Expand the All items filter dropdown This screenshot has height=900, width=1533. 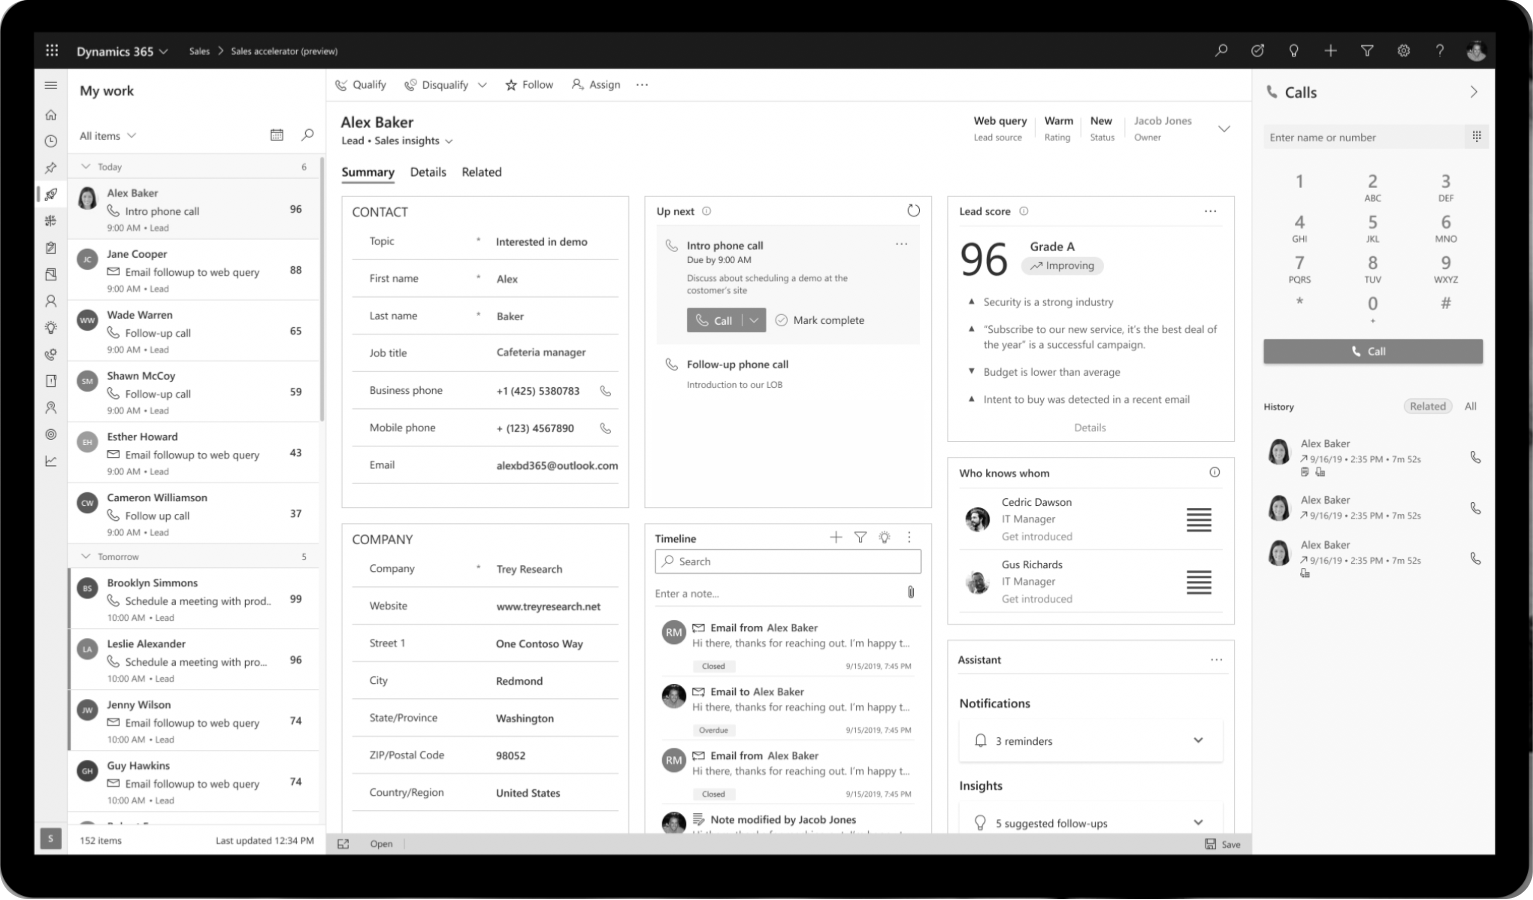tap(108, 136)
